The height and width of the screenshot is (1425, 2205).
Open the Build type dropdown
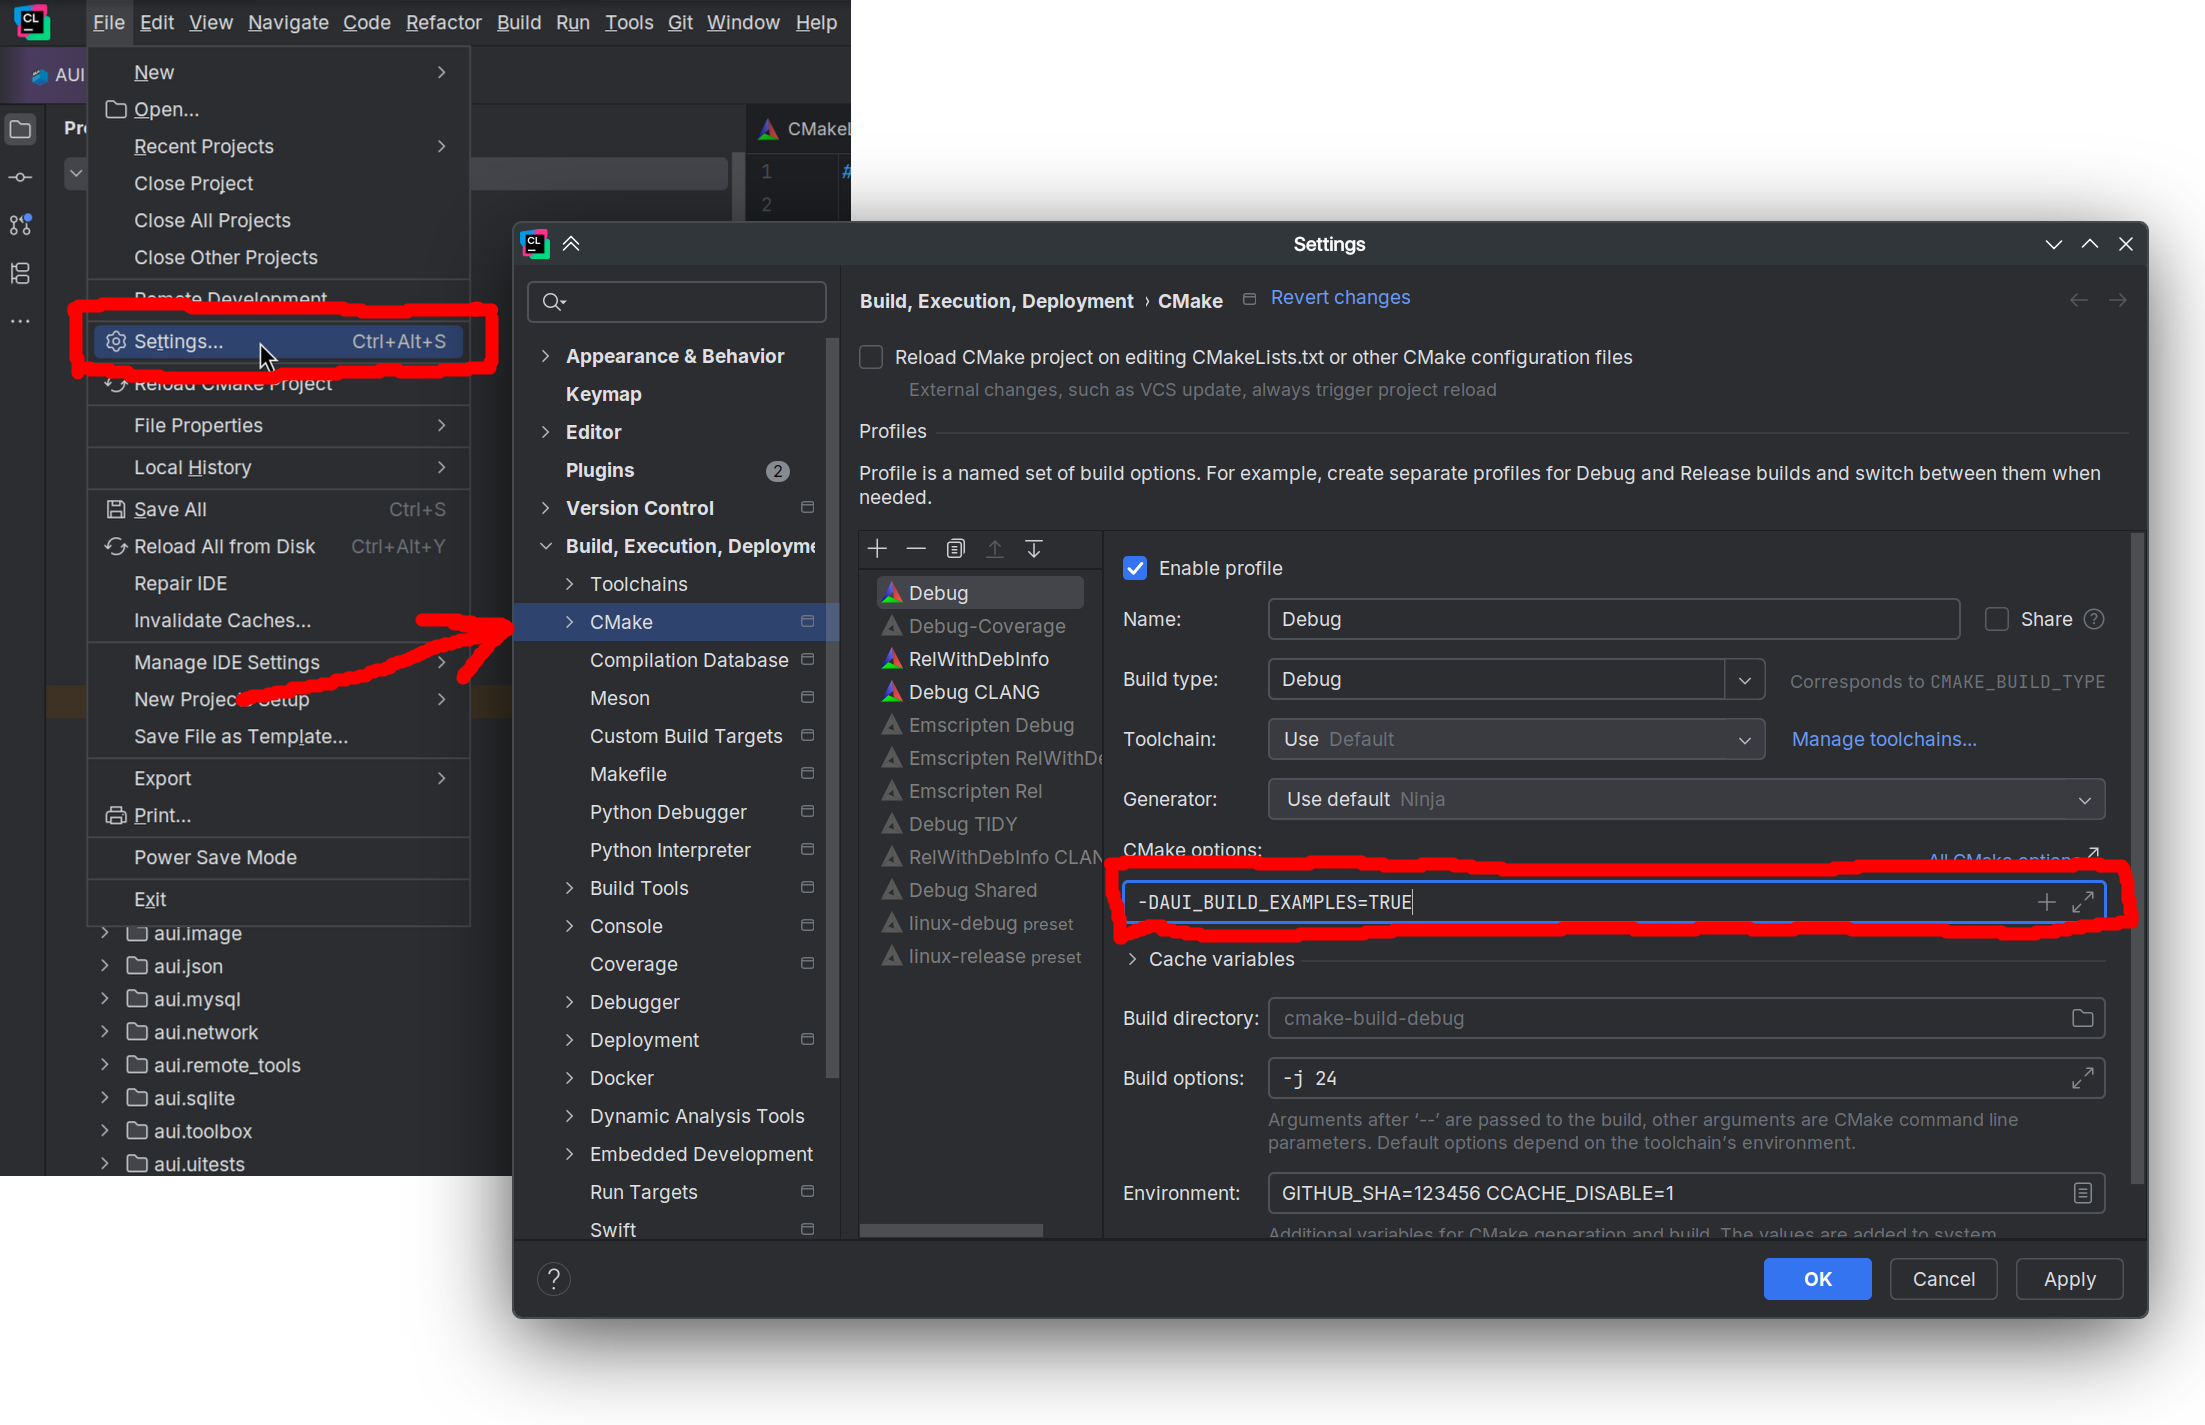coord(1745,680)
